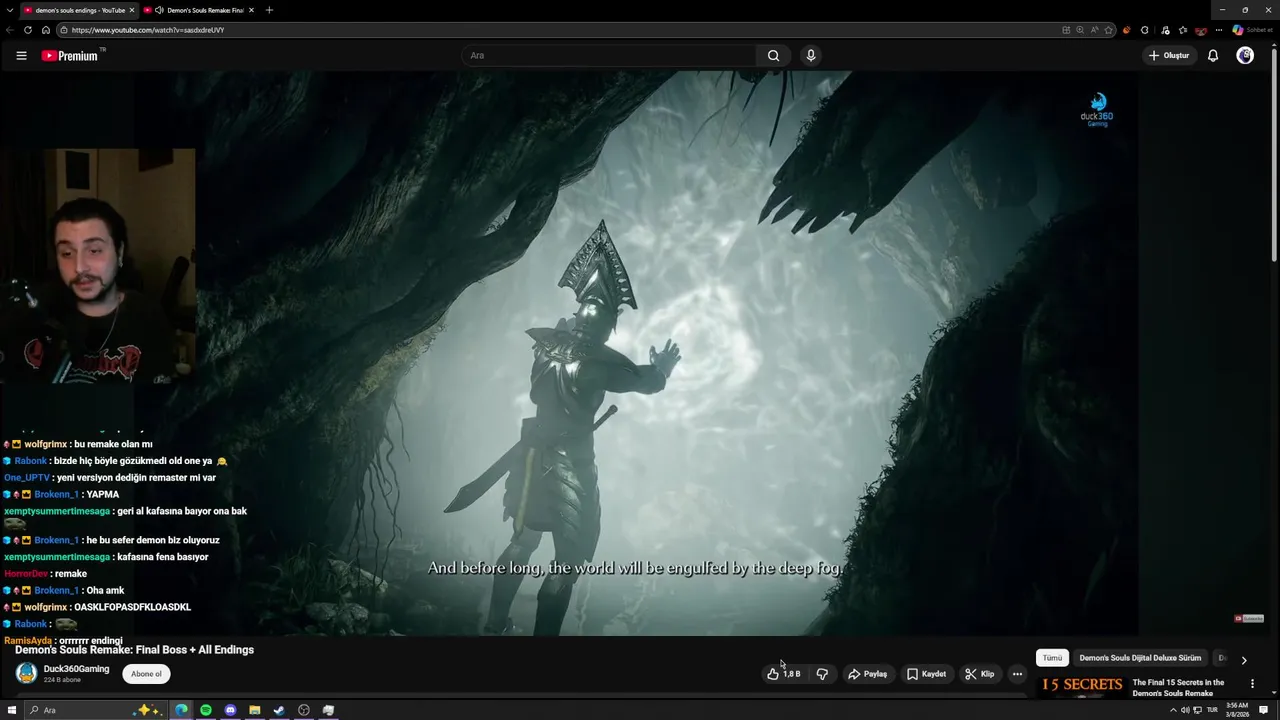The width and height of the screenshot is (1280, 720).
Task: Open Discord from taskbar
Action: click(x=230, y=710)
